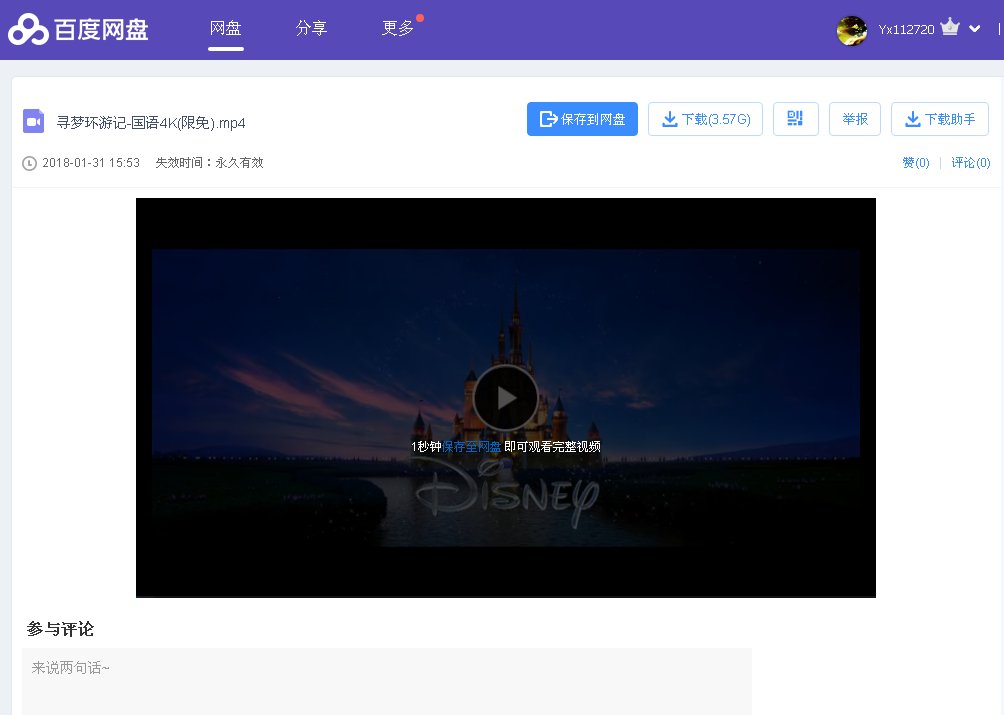Toggle the comment counter 评论(0)

point(970,163)
